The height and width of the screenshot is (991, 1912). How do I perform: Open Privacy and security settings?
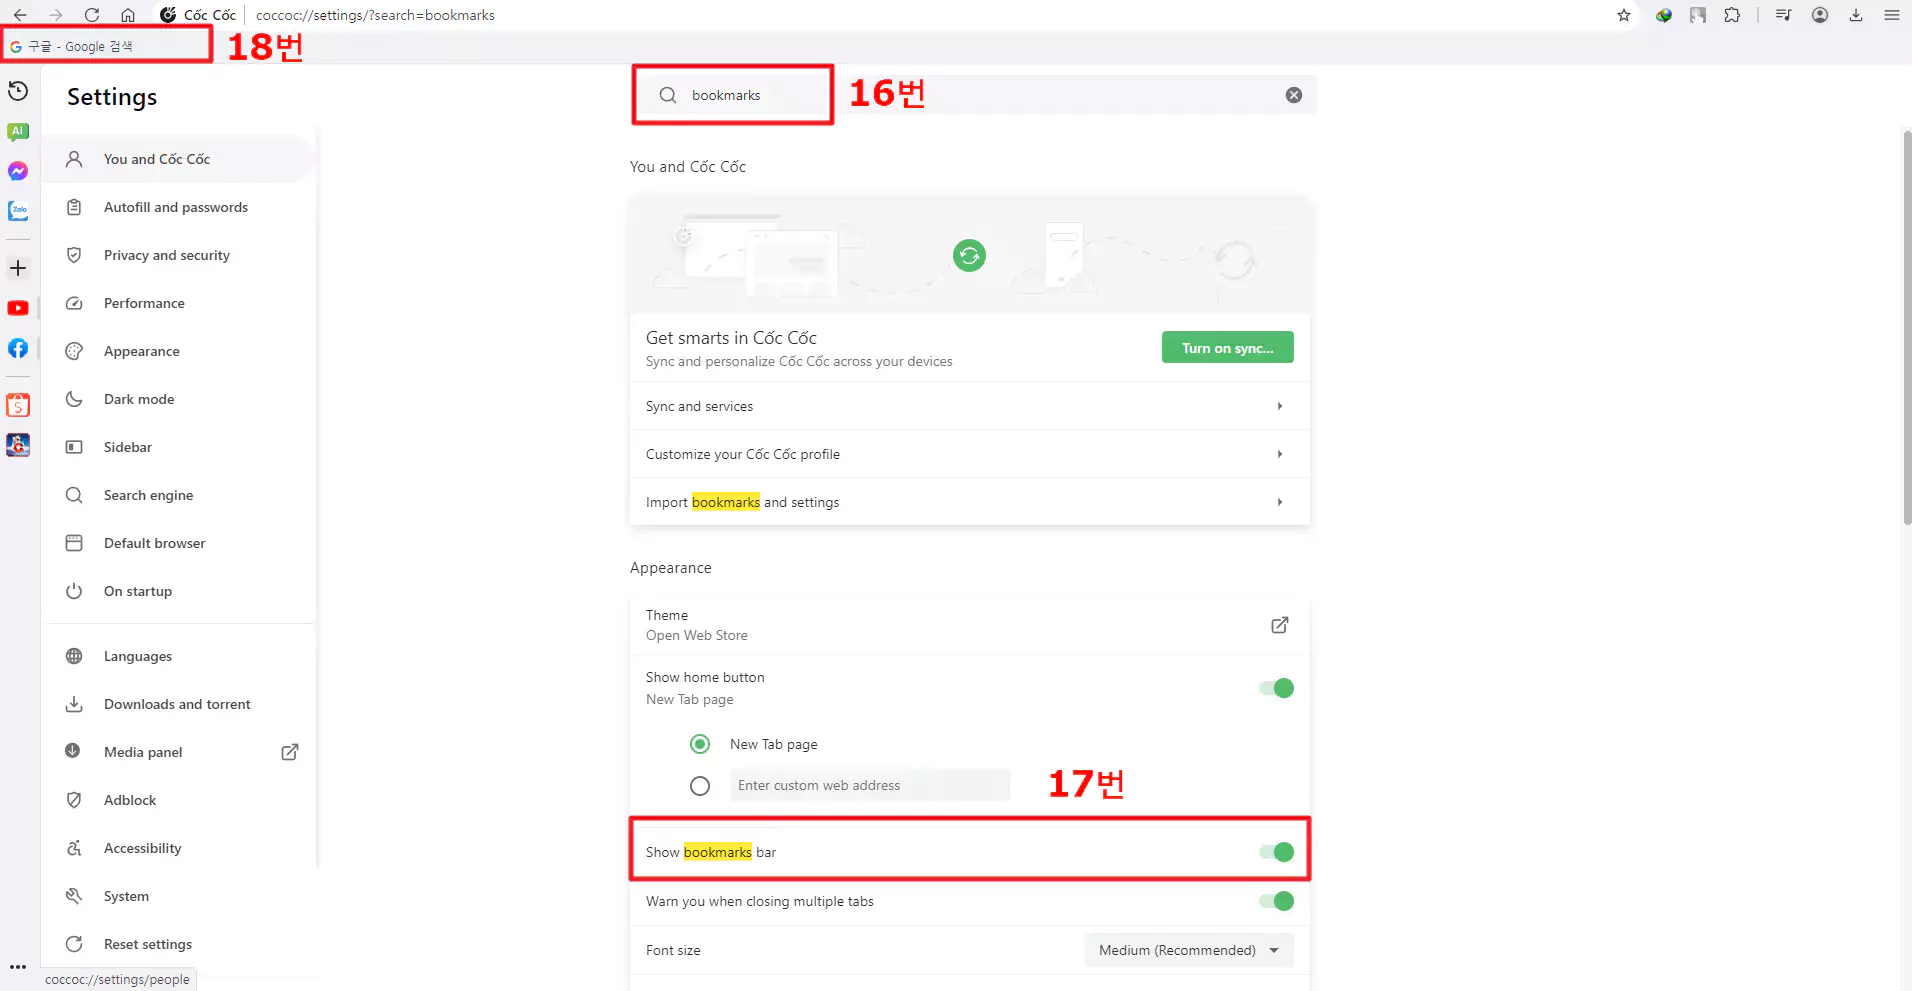(180, 255)
